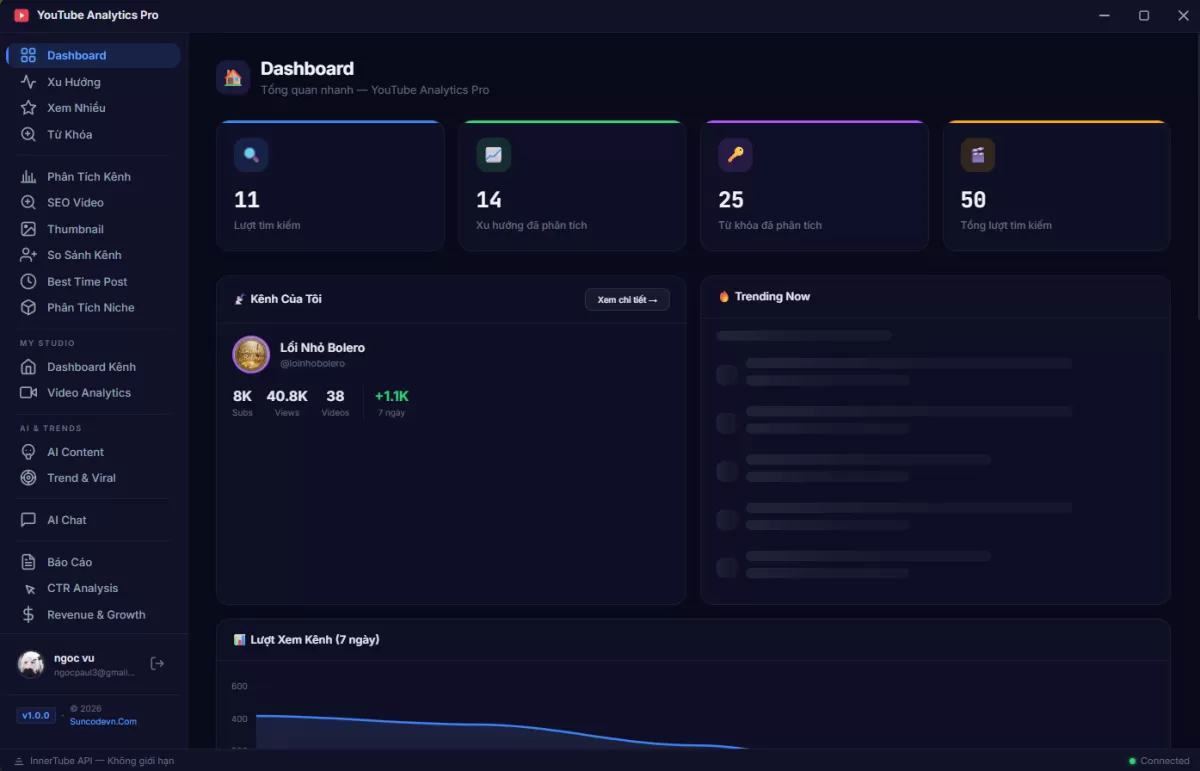This screenshot has width=1200, height=771.
Task: Click the Lối Nhỏ Bolero channel avatar
Action: tap(251, 354)
